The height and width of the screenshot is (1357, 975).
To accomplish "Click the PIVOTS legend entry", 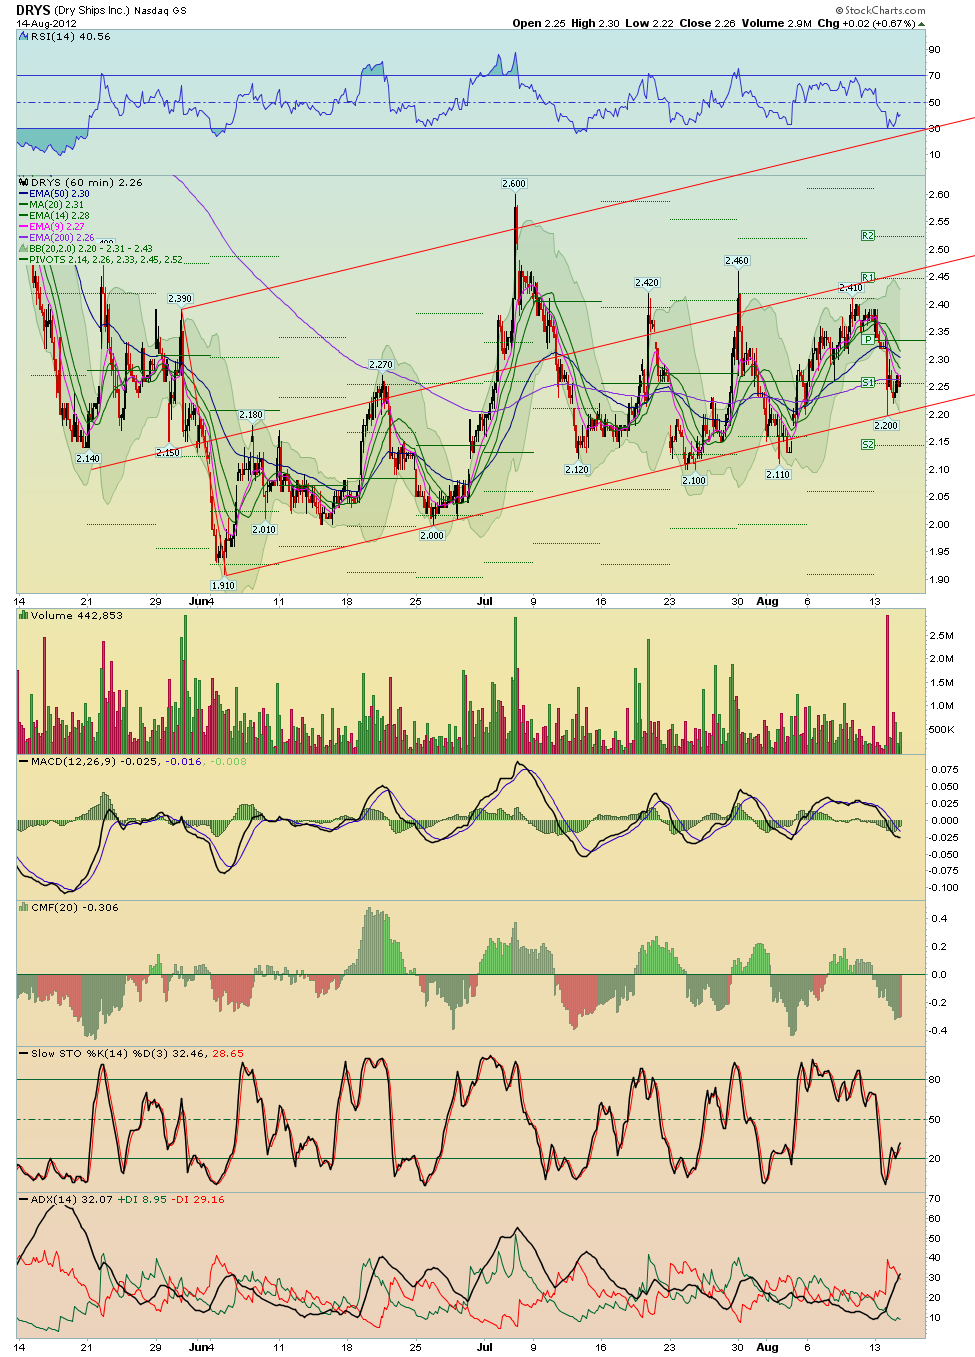I will 106,259.
